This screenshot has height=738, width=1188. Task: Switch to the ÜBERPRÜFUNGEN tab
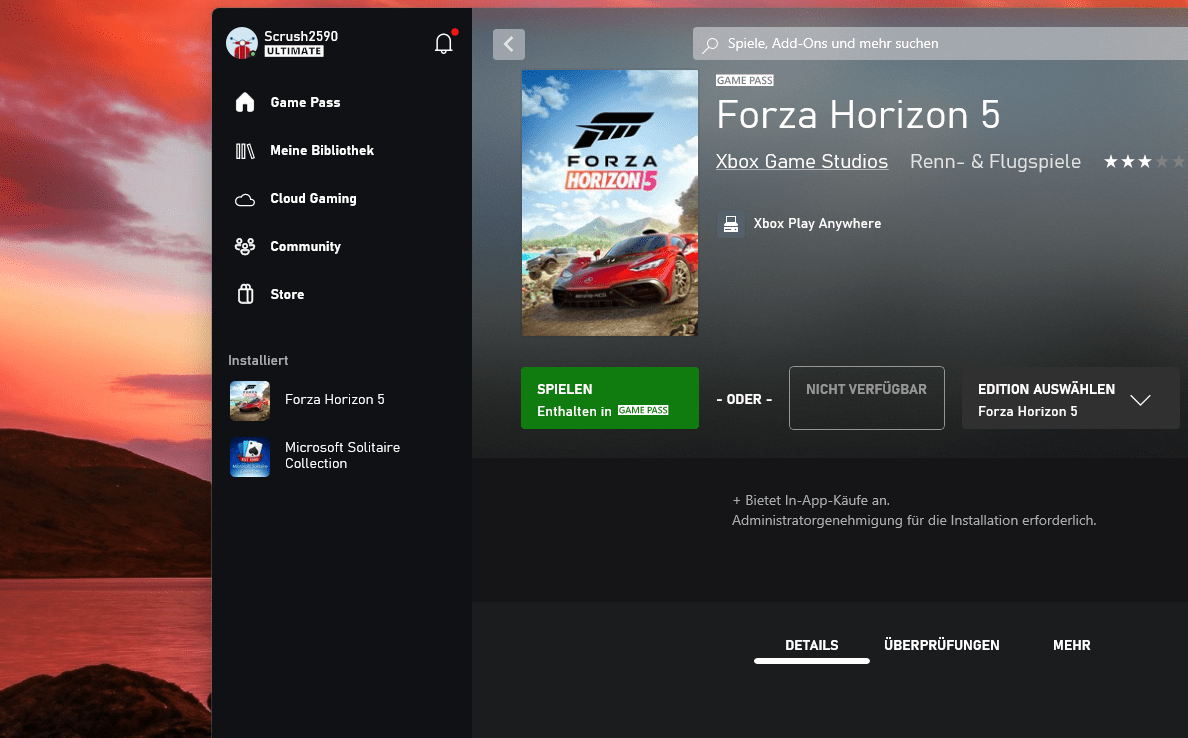(942, 646)
